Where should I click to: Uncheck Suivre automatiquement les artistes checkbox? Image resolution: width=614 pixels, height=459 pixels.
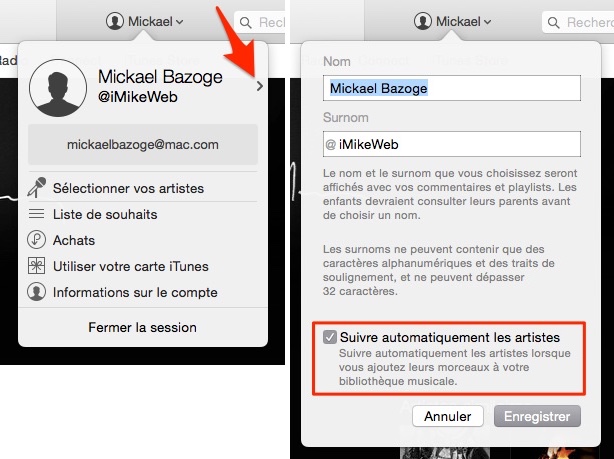coord(330,337)
